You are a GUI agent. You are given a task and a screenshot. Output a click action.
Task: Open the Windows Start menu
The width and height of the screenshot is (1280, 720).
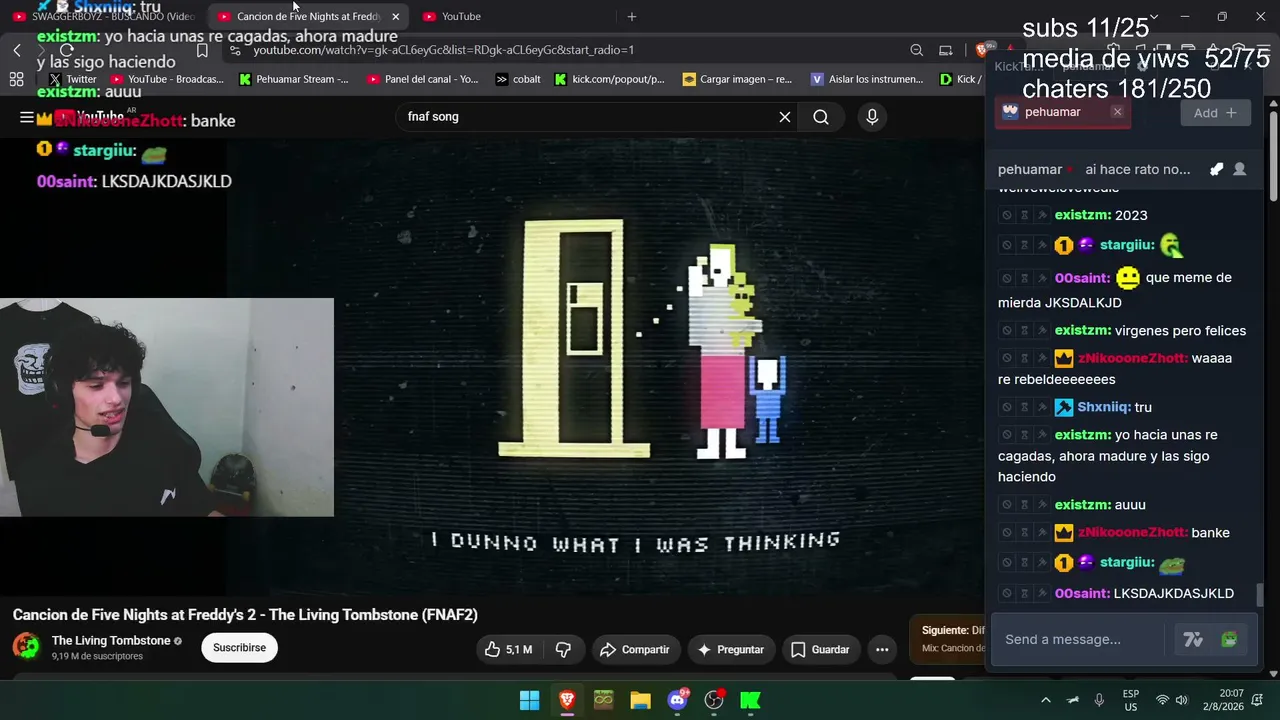coord(530,701)
